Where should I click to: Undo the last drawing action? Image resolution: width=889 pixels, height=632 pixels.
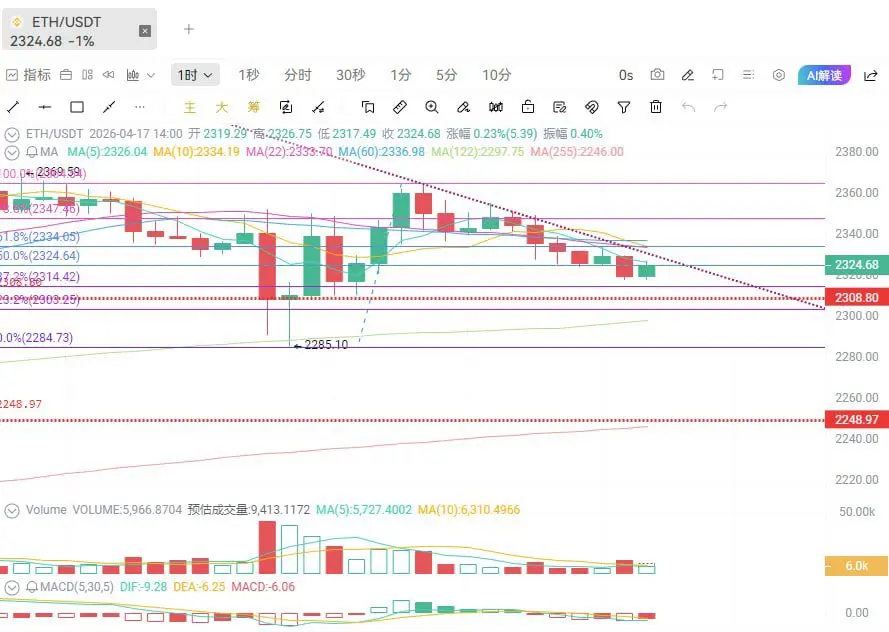pyautogui.click(x=688, y=107)
